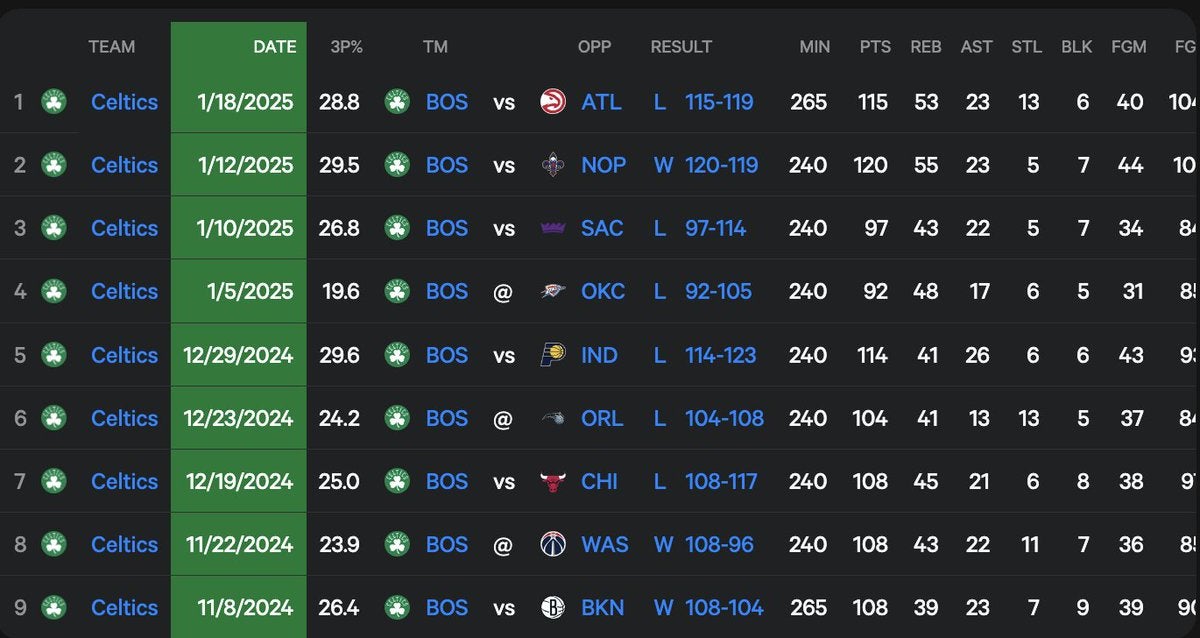Click the Brooklyn Nets logo
1200x638 pixels.
552,607
